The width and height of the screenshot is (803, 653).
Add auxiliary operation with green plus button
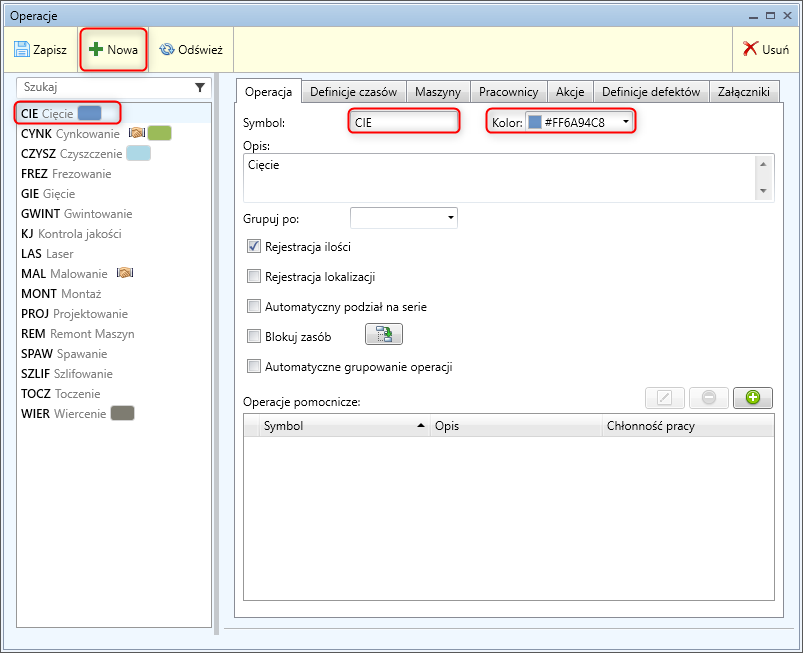pos(752,398)
